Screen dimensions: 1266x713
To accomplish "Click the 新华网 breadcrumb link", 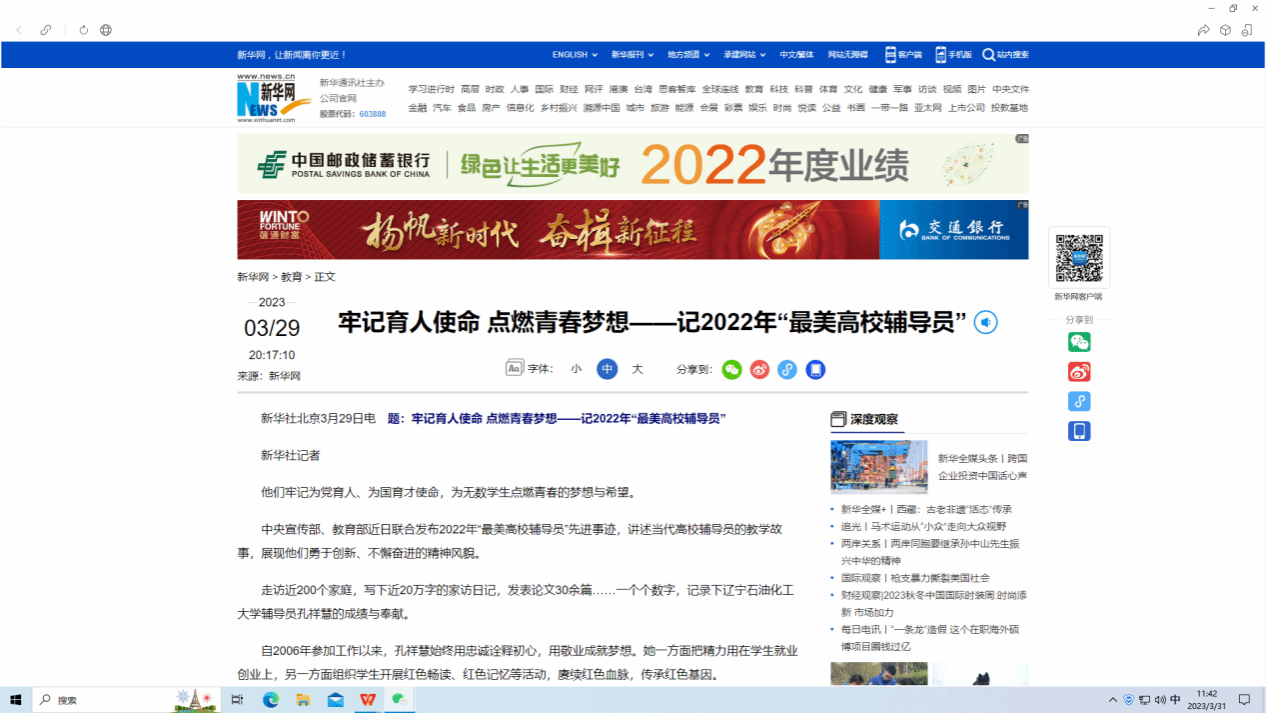I will click(x=253, y=277).
